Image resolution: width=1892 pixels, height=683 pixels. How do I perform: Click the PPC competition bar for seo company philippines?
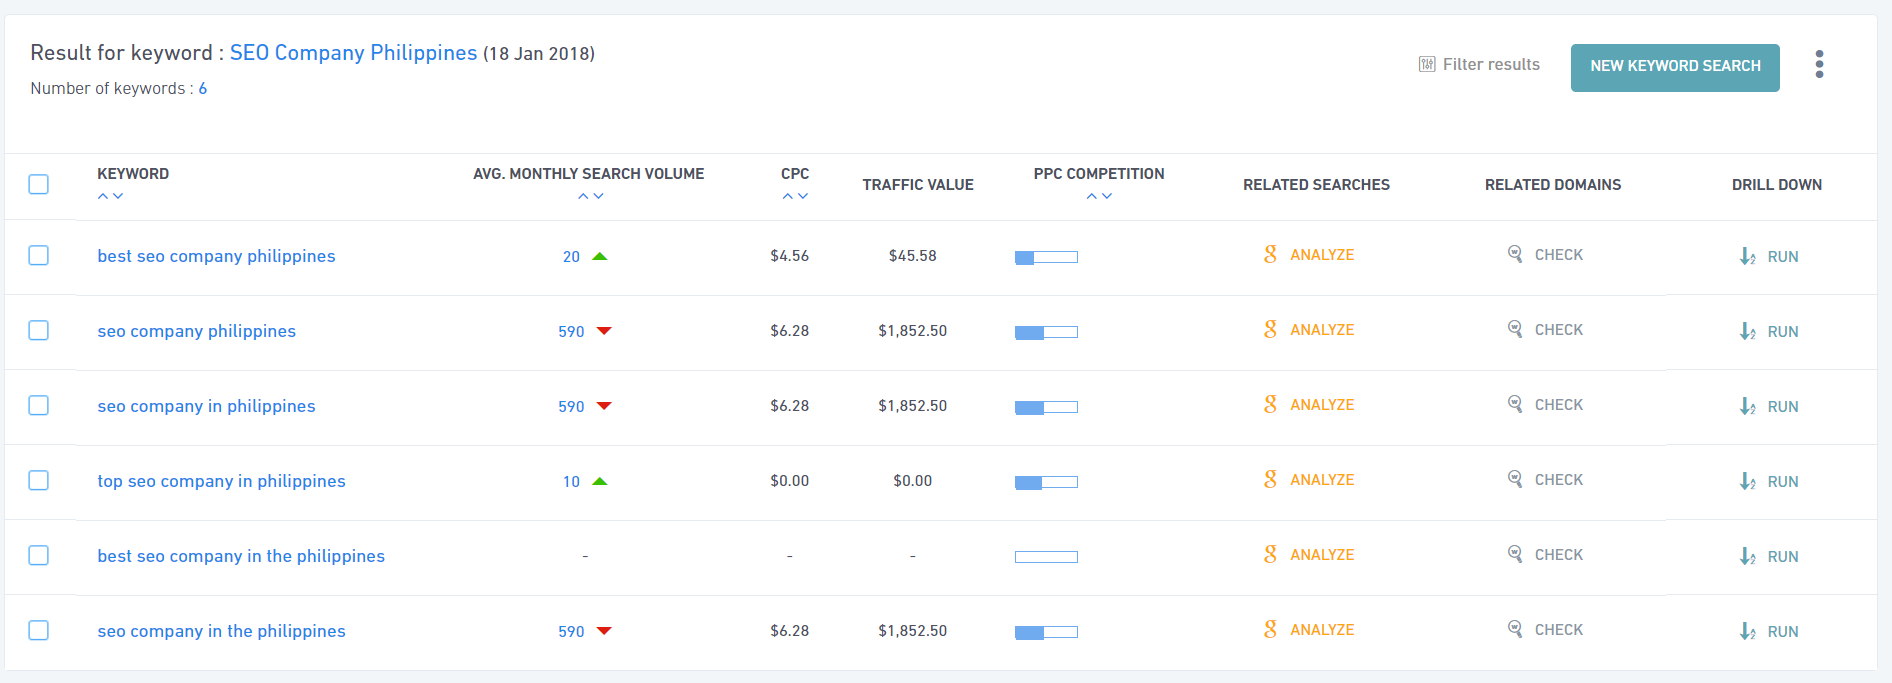[1046, 332]
